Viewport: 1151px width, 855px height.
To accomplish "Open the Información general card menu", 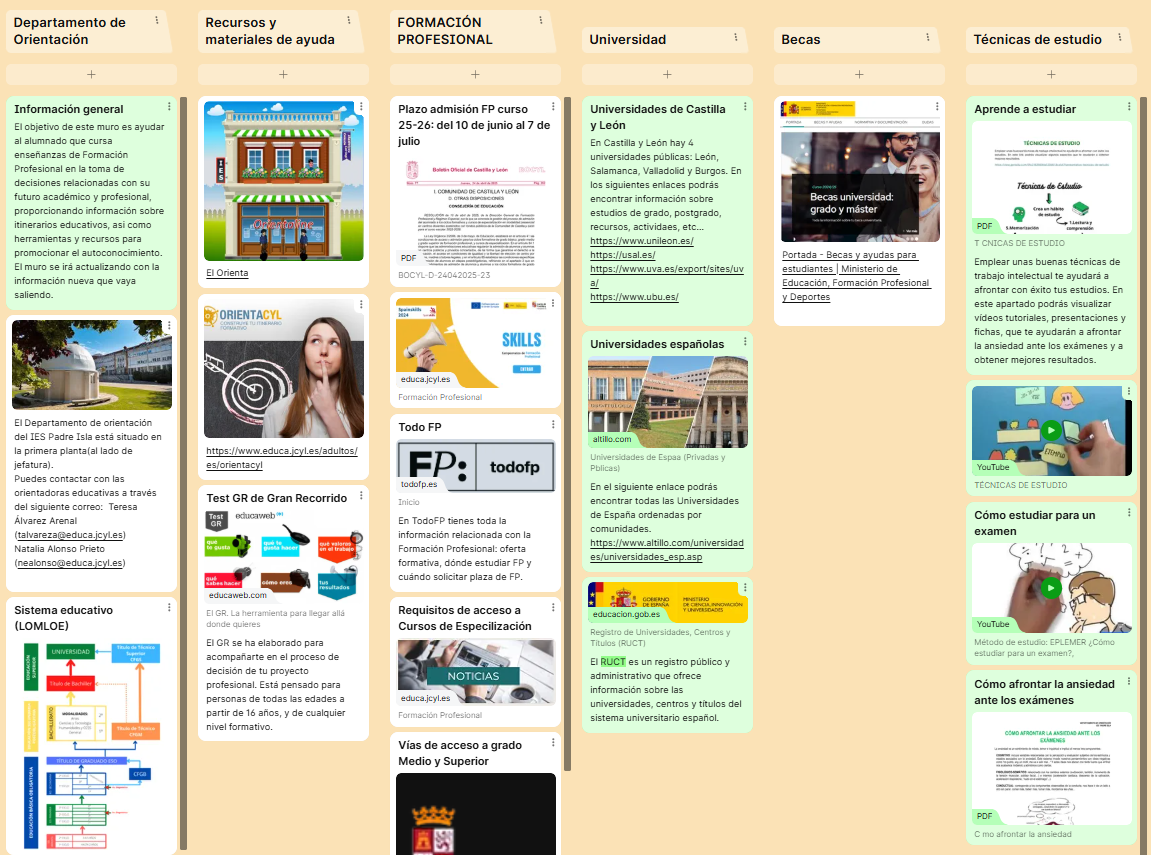I will point(169,107).
